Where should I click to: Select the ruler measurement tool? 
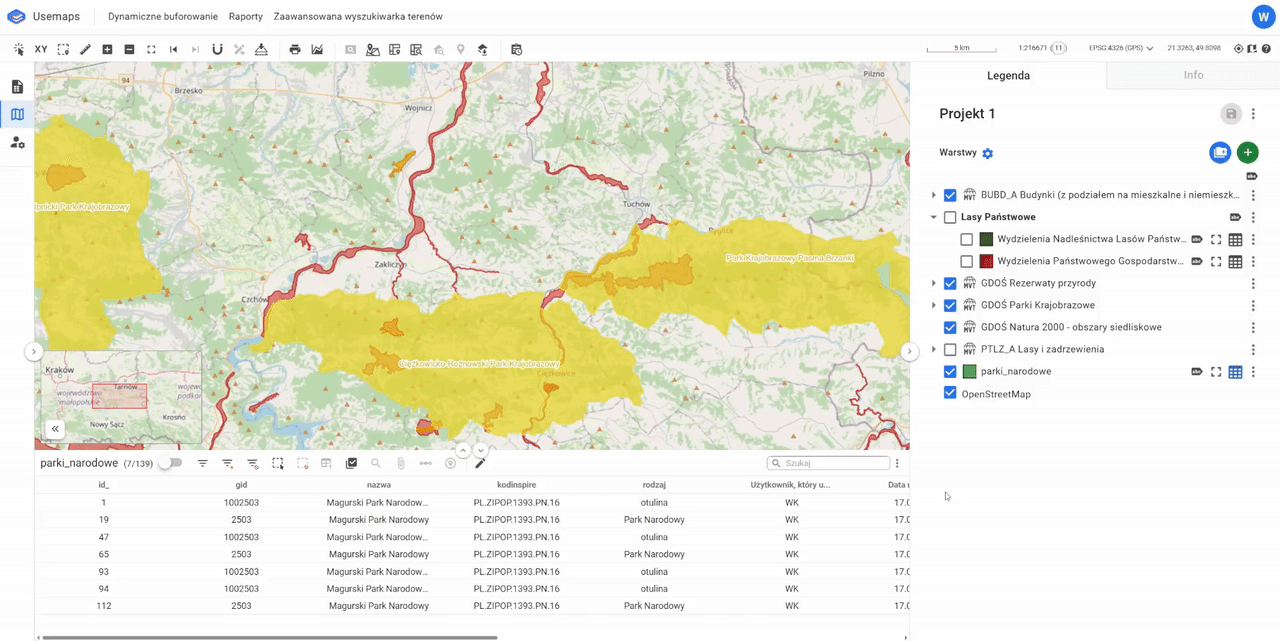pyautogui.click(x=85, y=49)
